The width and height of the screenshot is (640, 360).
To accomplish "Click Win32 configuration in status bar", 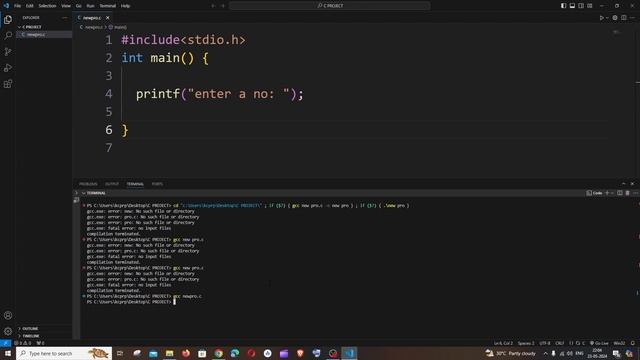I will point(619,343).
